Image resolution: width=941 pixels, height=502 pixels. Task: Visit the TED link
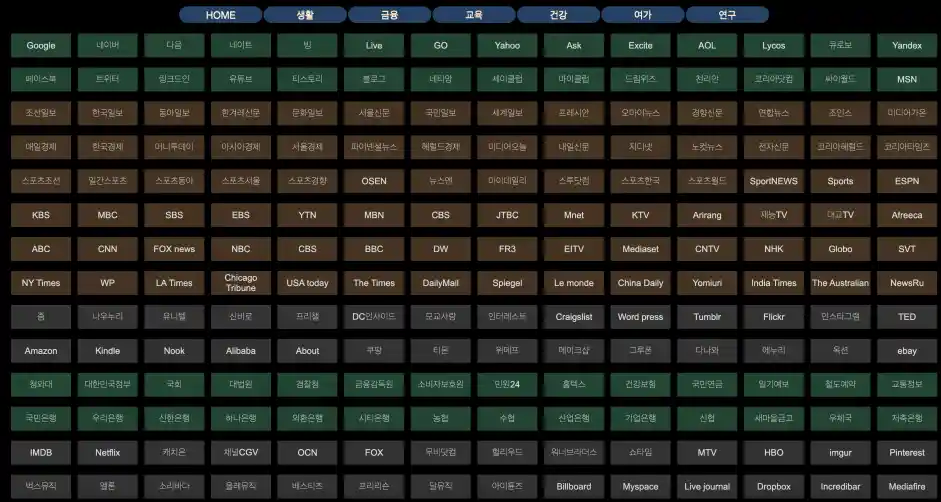(907, 316)
